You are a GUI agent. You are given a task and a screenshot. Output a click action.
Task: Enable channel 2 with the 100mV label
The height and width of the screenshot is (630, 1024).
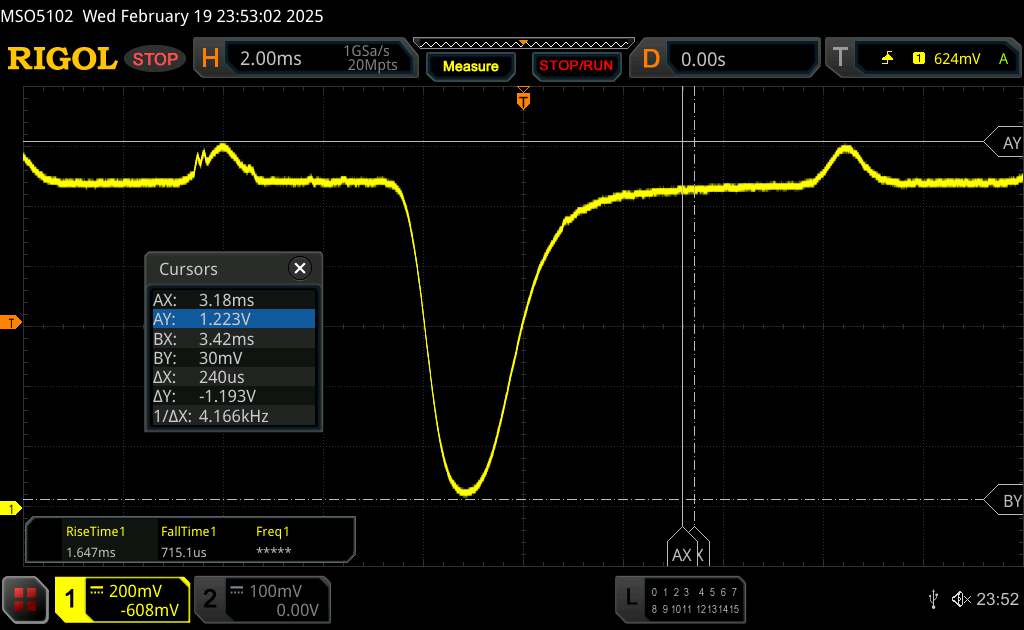[260, 599]
